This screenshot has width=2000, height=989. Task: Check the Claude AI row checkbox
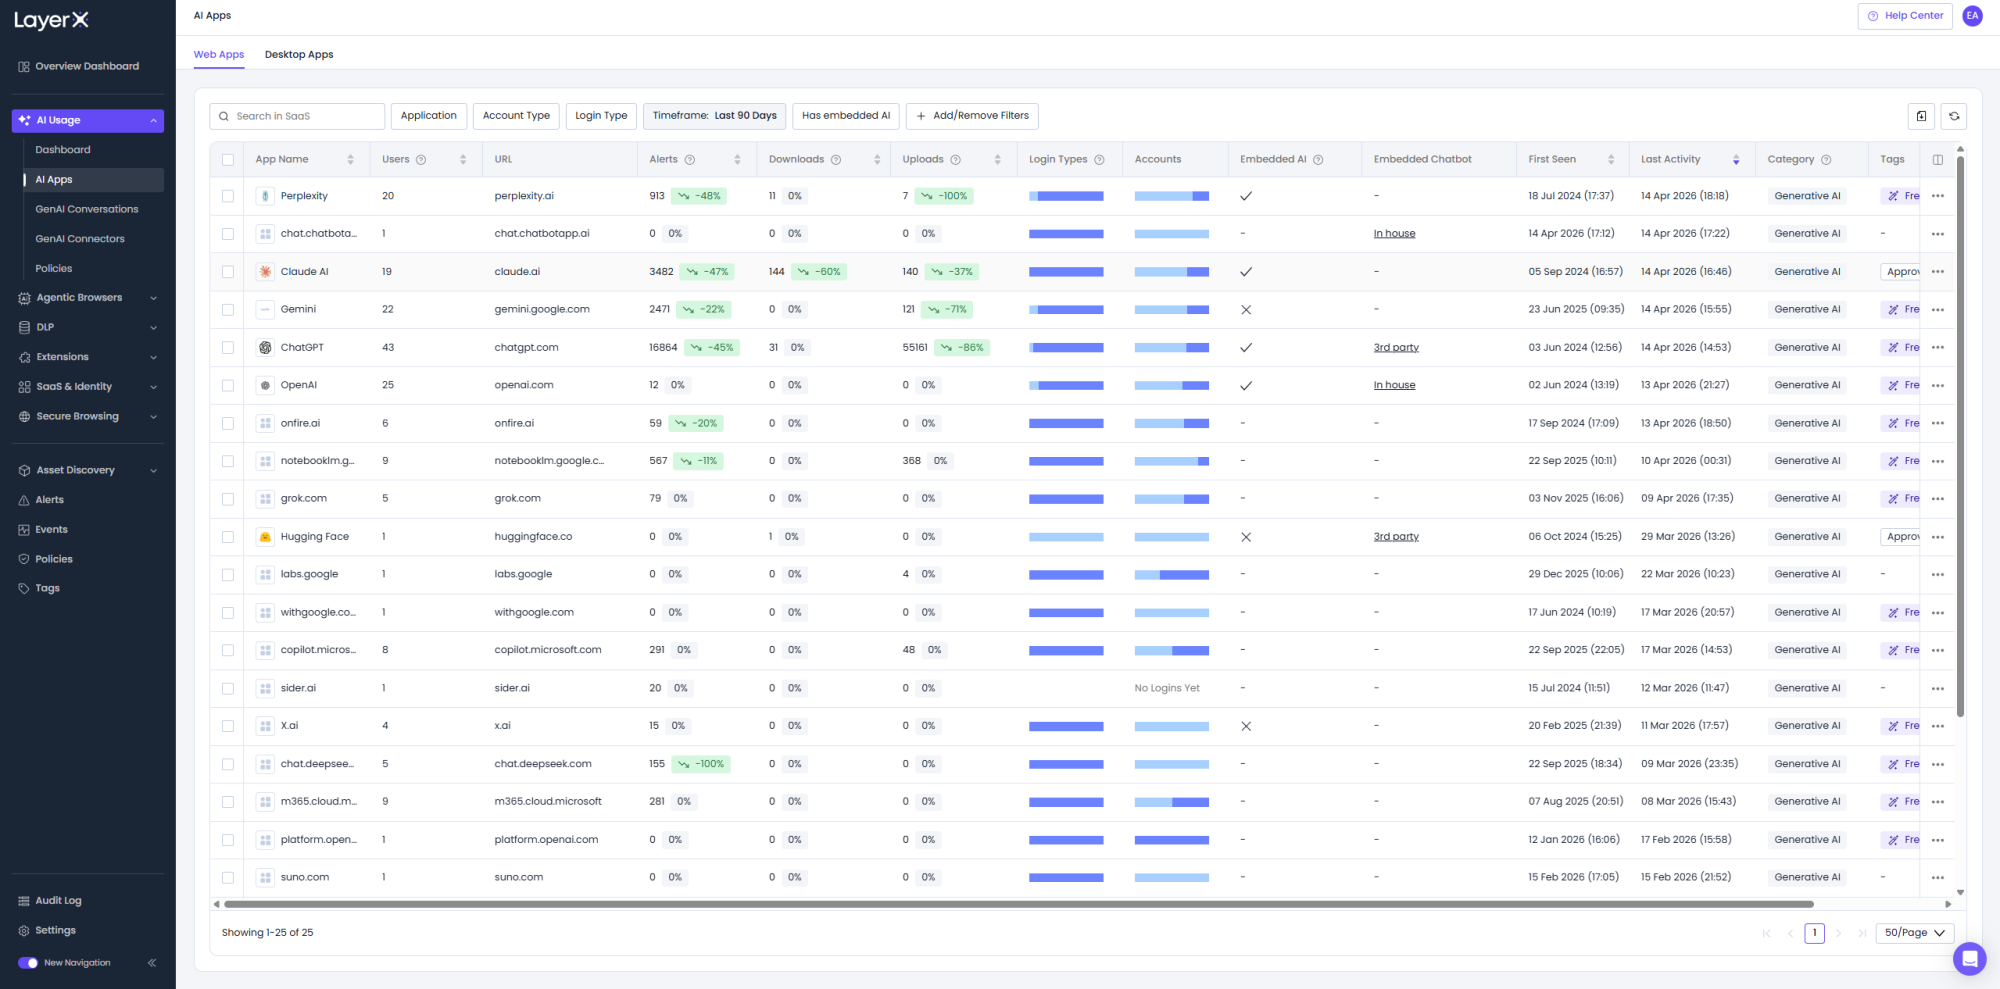[228, 272]
